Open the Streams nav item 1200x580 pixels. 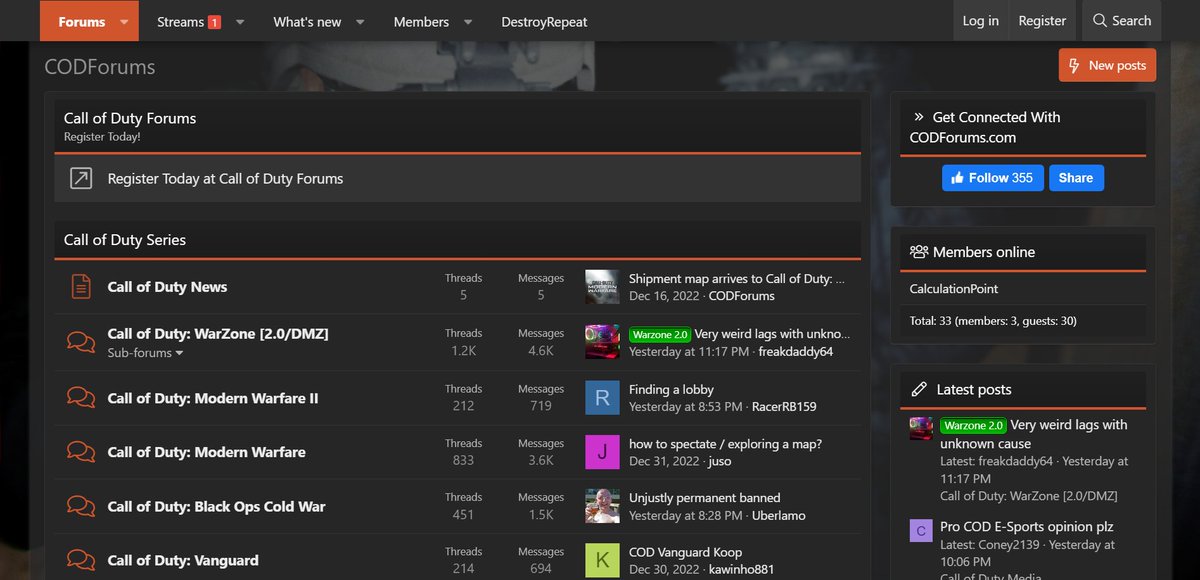point(180,22)
